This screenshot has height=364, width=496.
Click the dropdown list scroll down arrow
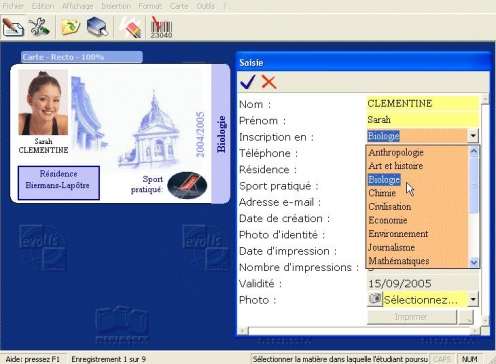click(474, 262)
